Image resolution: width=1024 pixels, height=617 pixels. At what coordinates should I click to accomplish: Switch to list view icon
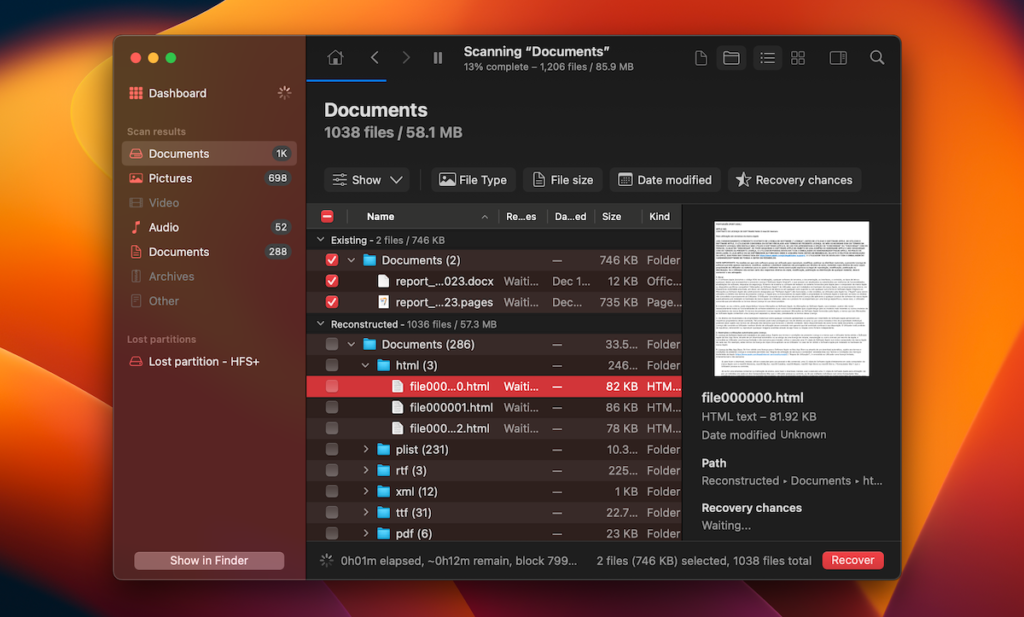[767, 58]
